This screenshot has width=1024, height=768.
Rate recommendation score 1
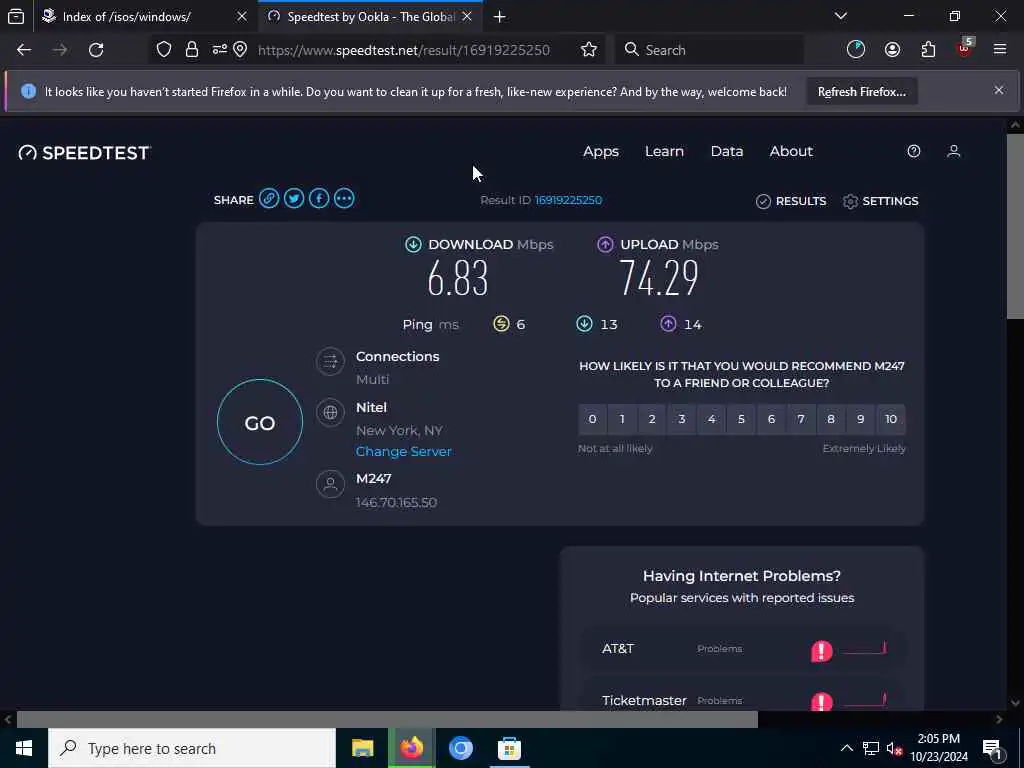(x=622, y=419)
